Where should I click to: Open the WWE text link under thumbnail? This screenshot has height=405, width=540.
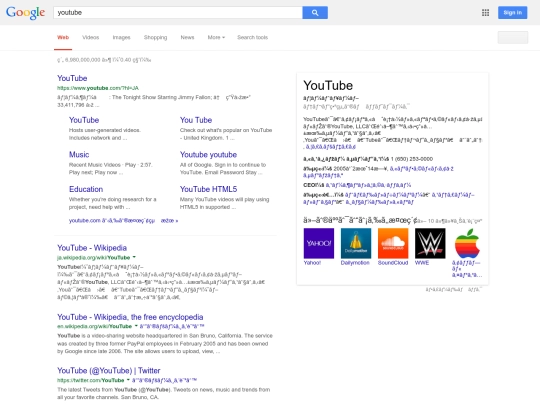[422, 263]
